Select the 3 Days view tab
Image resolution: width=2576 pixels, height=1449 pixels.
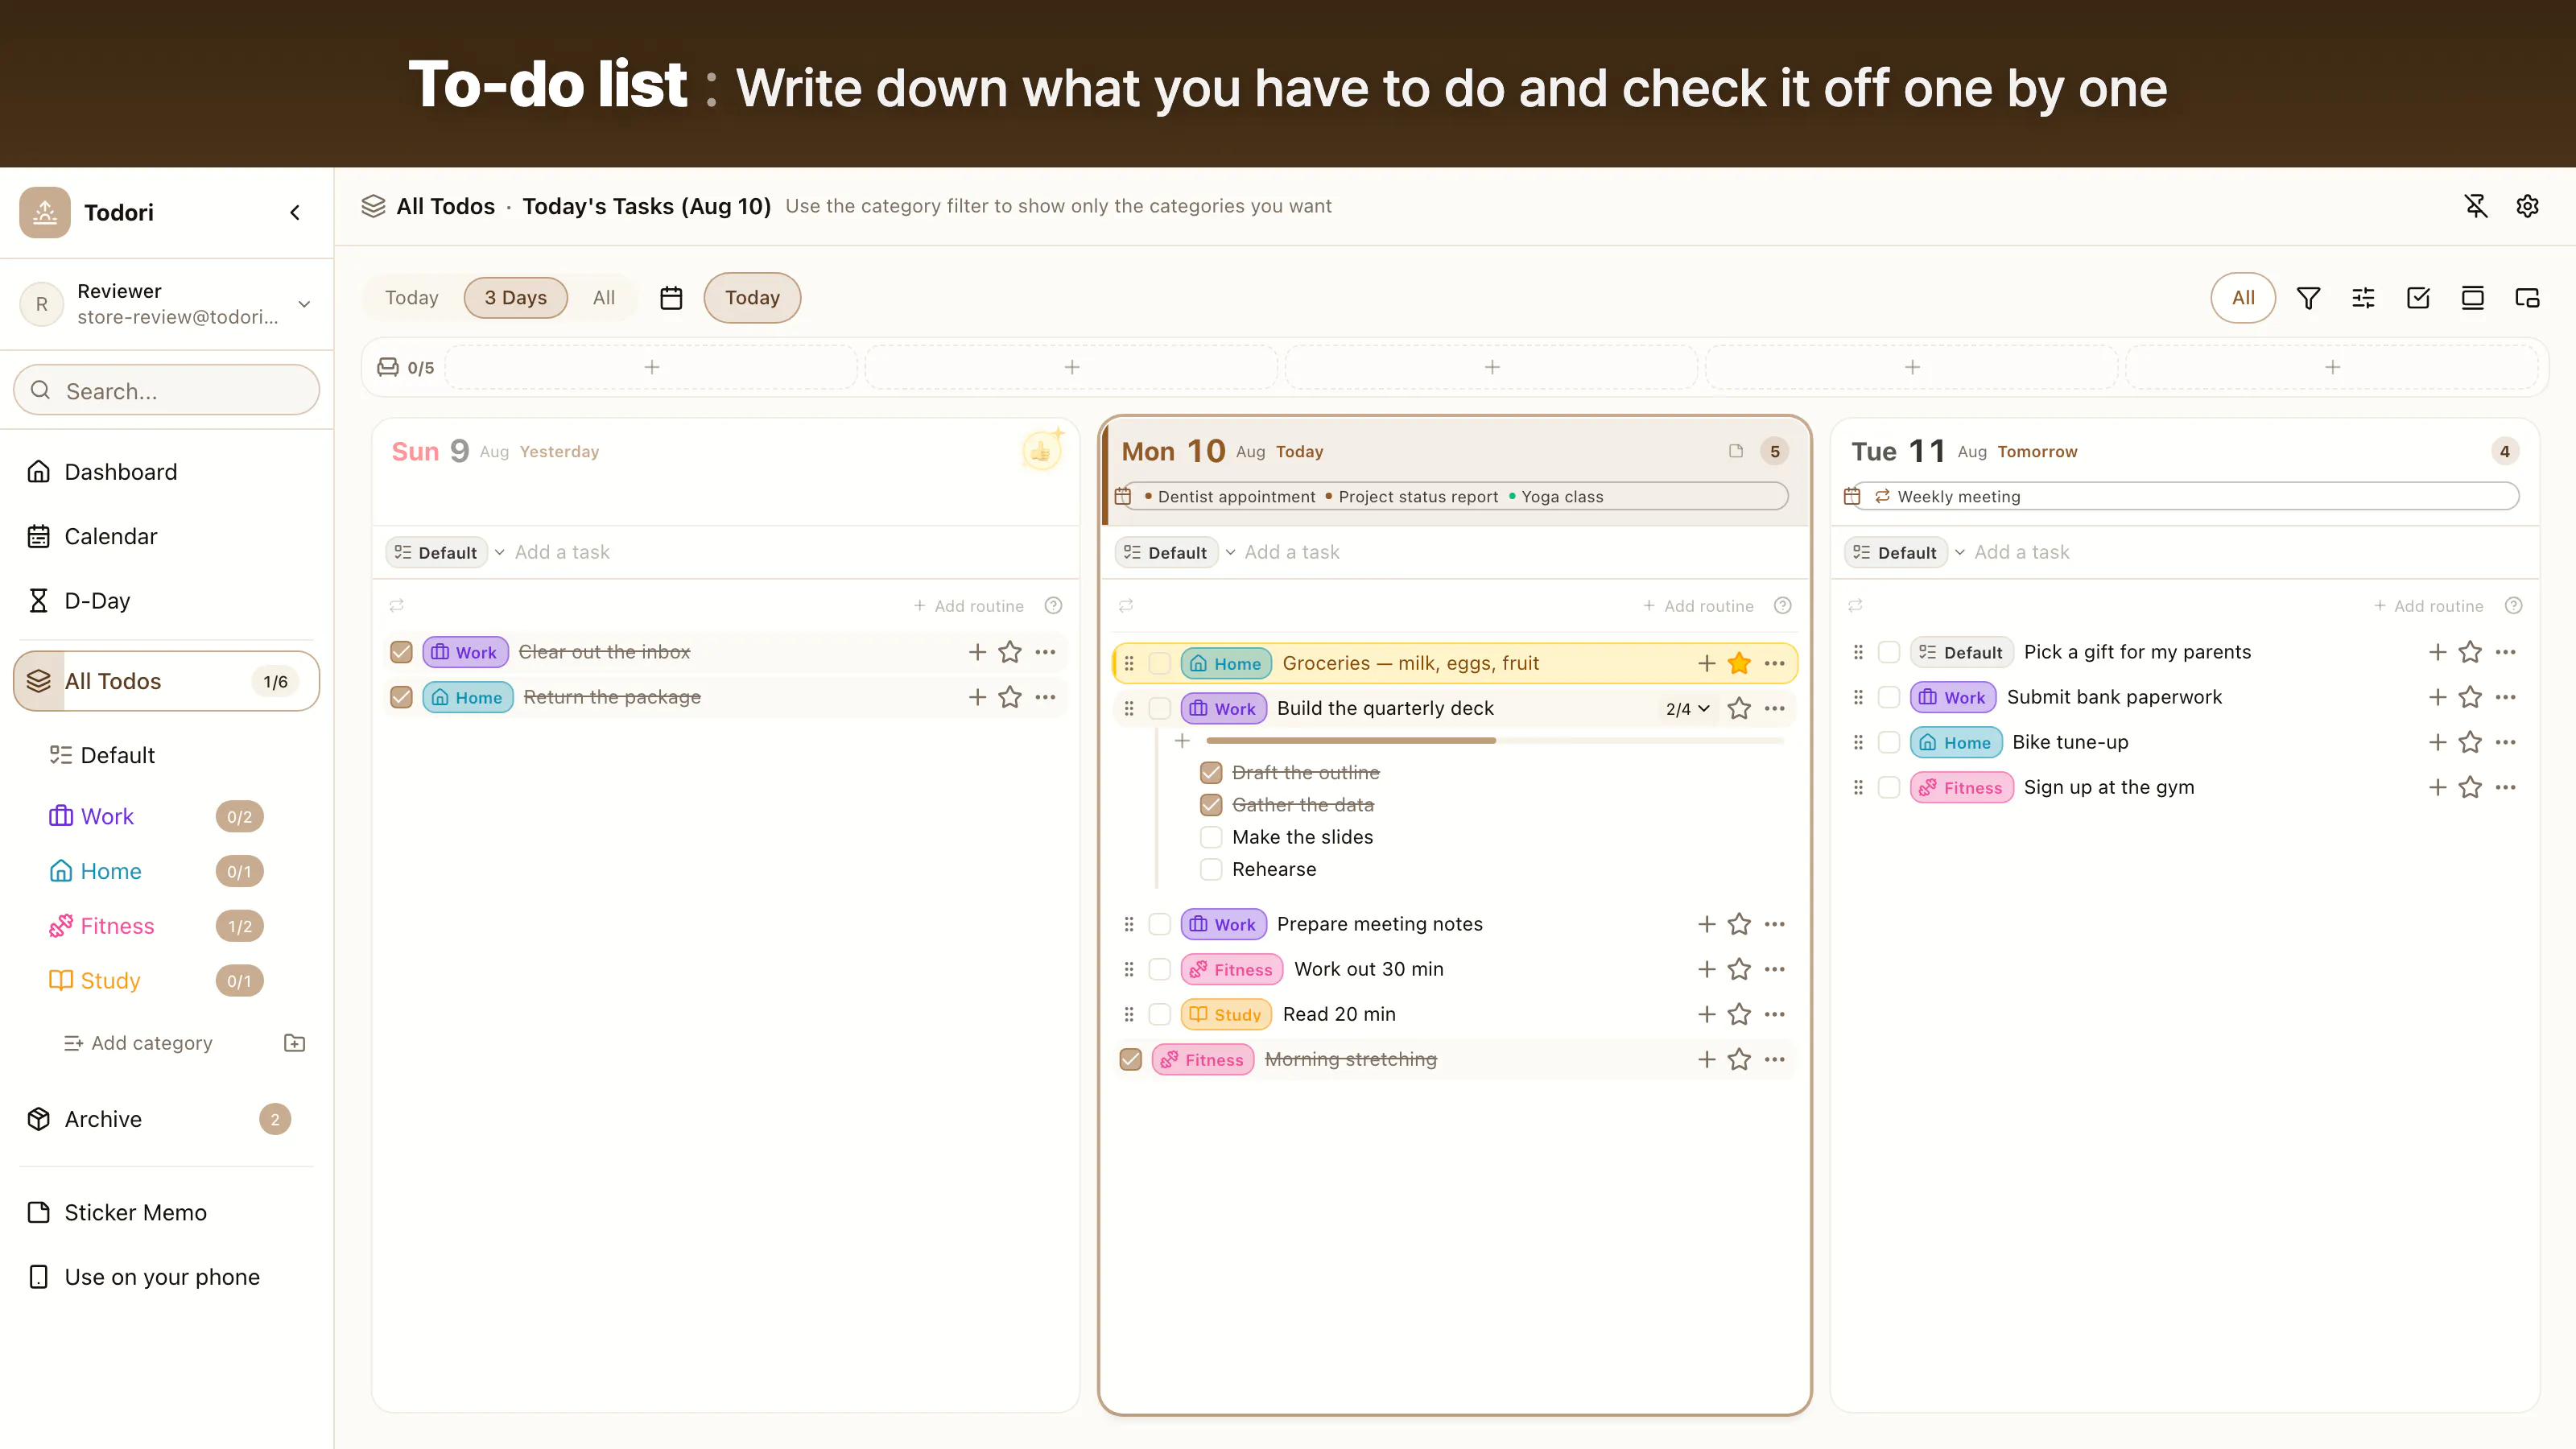pos(515,298)
